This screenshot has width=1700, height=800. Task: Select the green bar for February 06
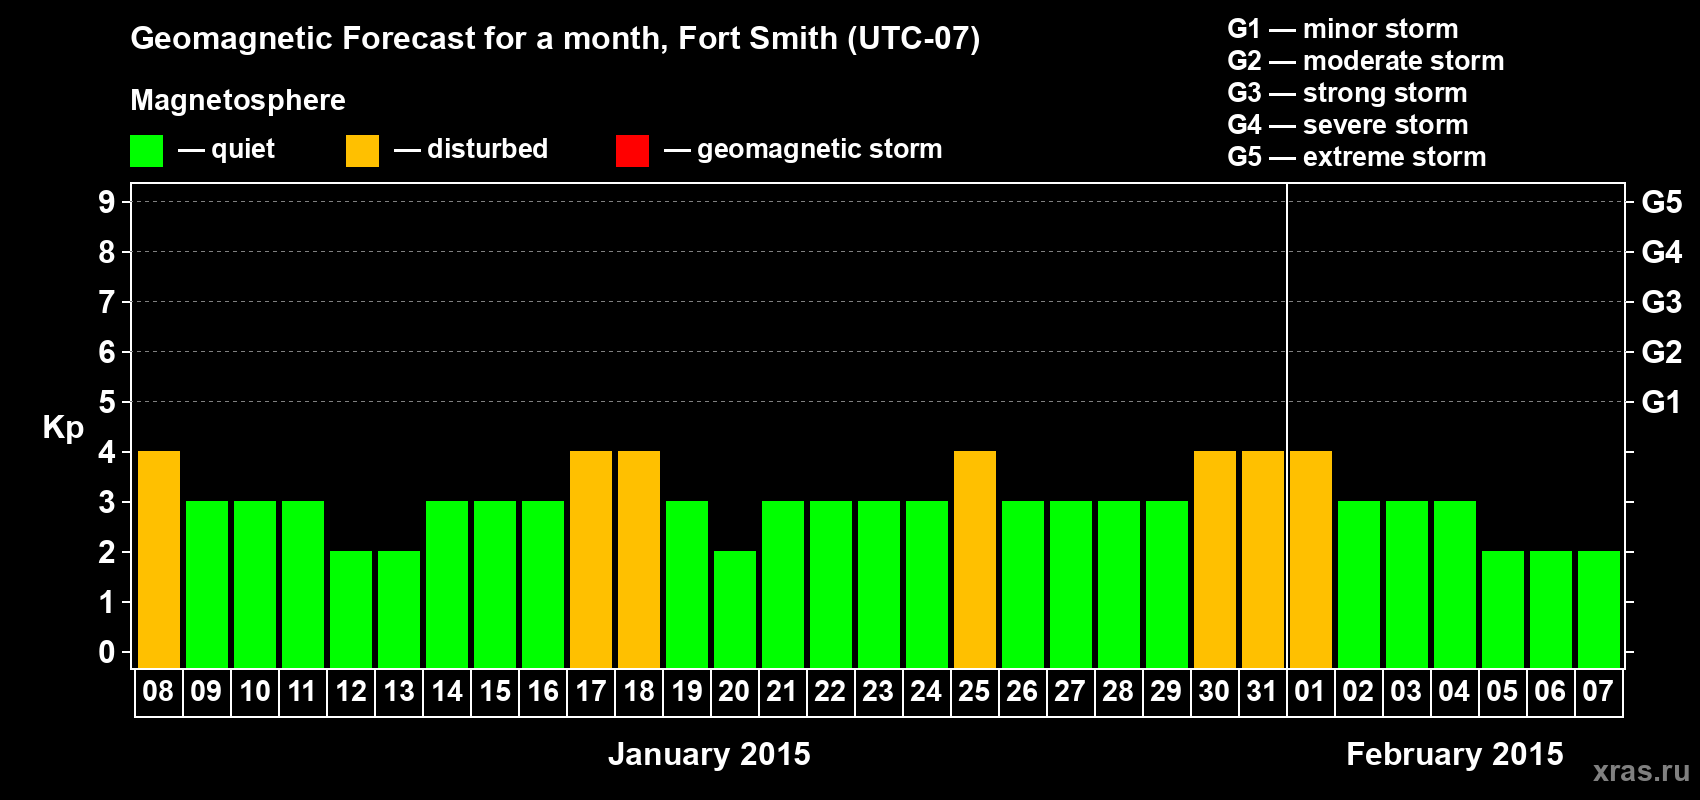[x=1551, y=609]
